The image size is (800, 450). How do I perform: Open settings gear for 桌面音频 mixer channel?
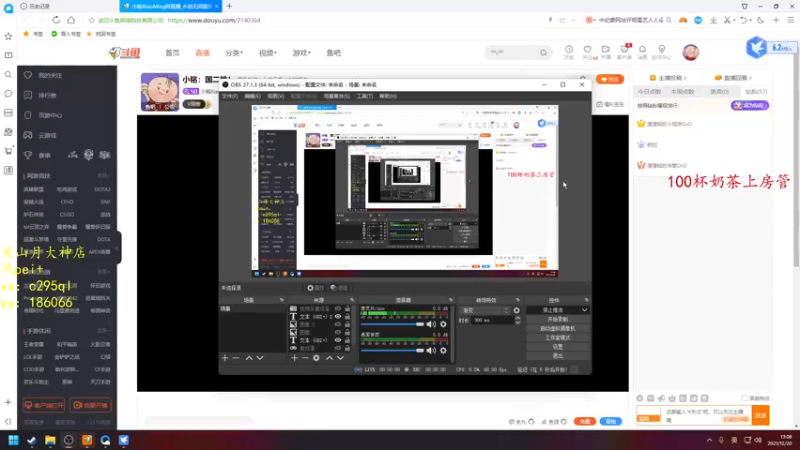(443, 351)
